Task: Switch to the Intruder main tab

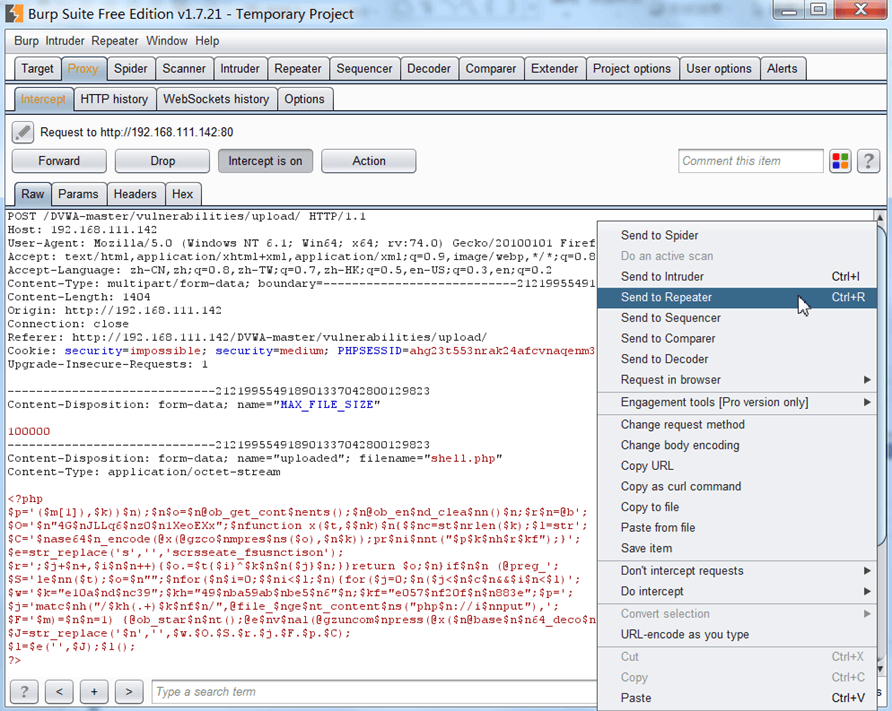Action: click(239, 69)
